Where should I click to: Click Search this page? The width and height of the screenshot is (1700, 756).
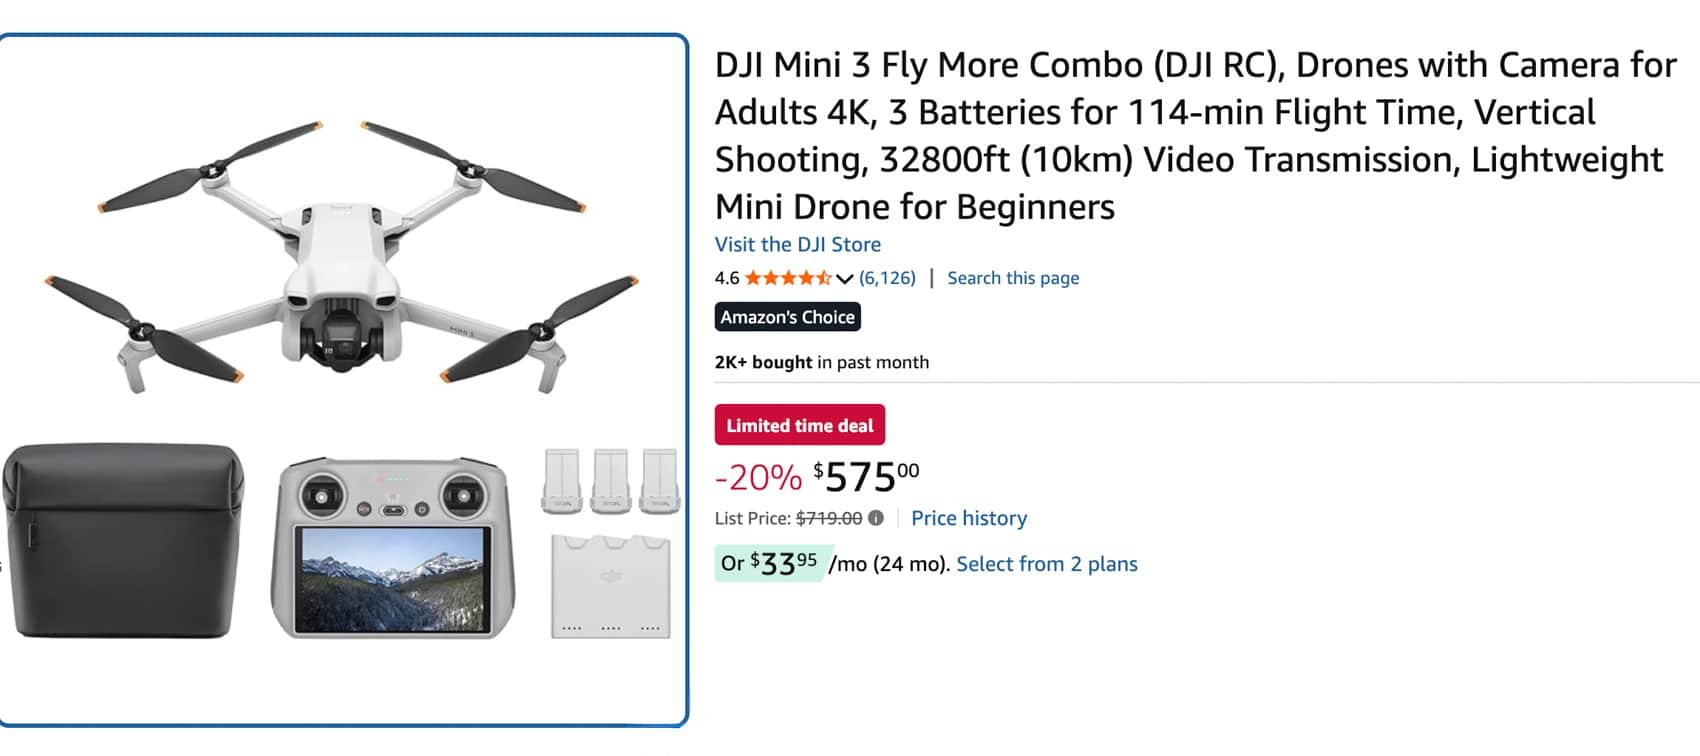1012,278
